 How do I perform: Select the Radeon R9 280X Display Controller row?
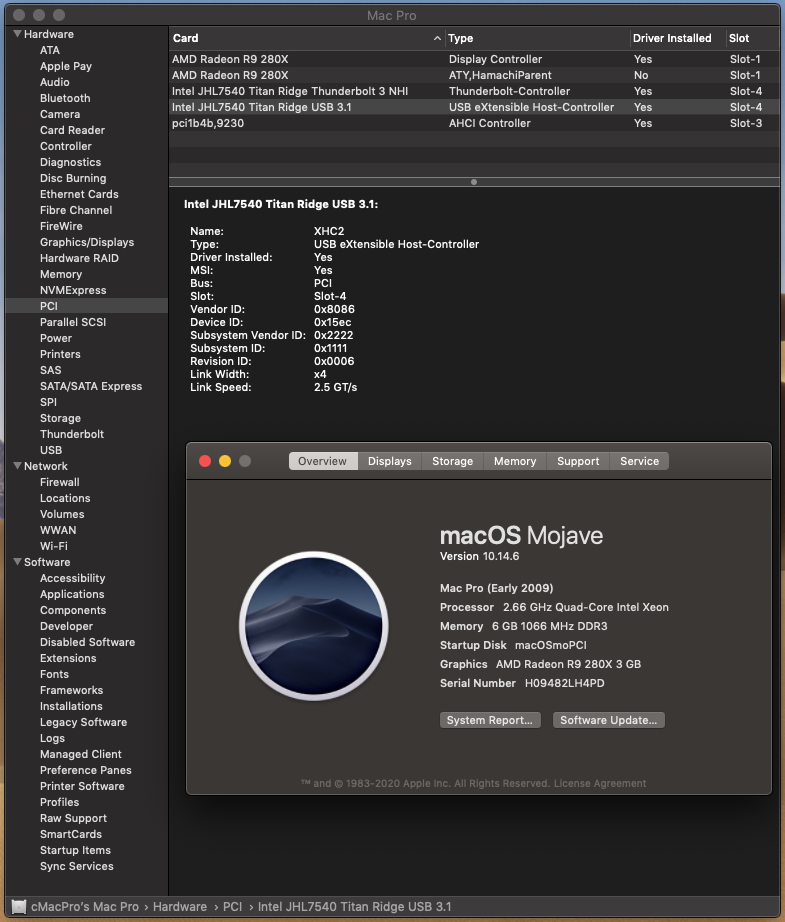tap(474, 59)
